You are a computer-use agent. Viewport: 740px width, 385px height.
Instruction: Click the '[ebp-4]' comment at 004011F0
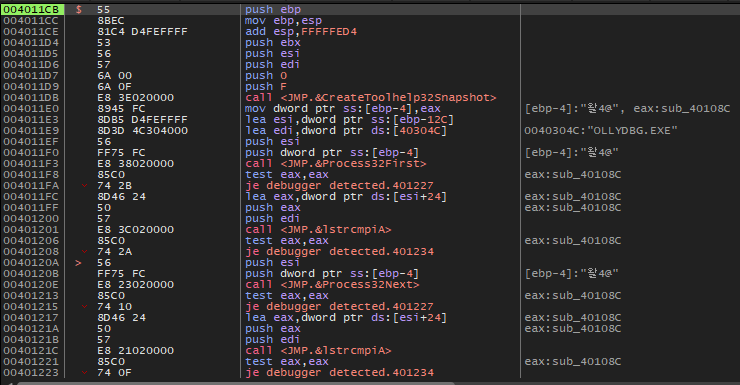(x=572, y=153)
